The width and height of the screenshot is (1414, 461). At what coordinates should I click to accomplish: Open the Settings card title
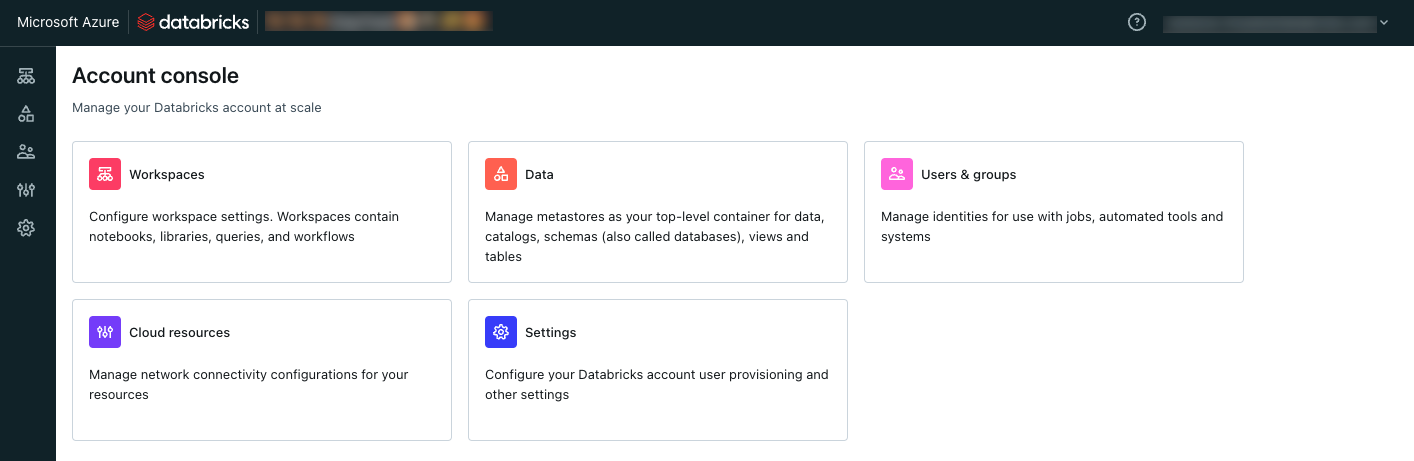tap(550, 333)
